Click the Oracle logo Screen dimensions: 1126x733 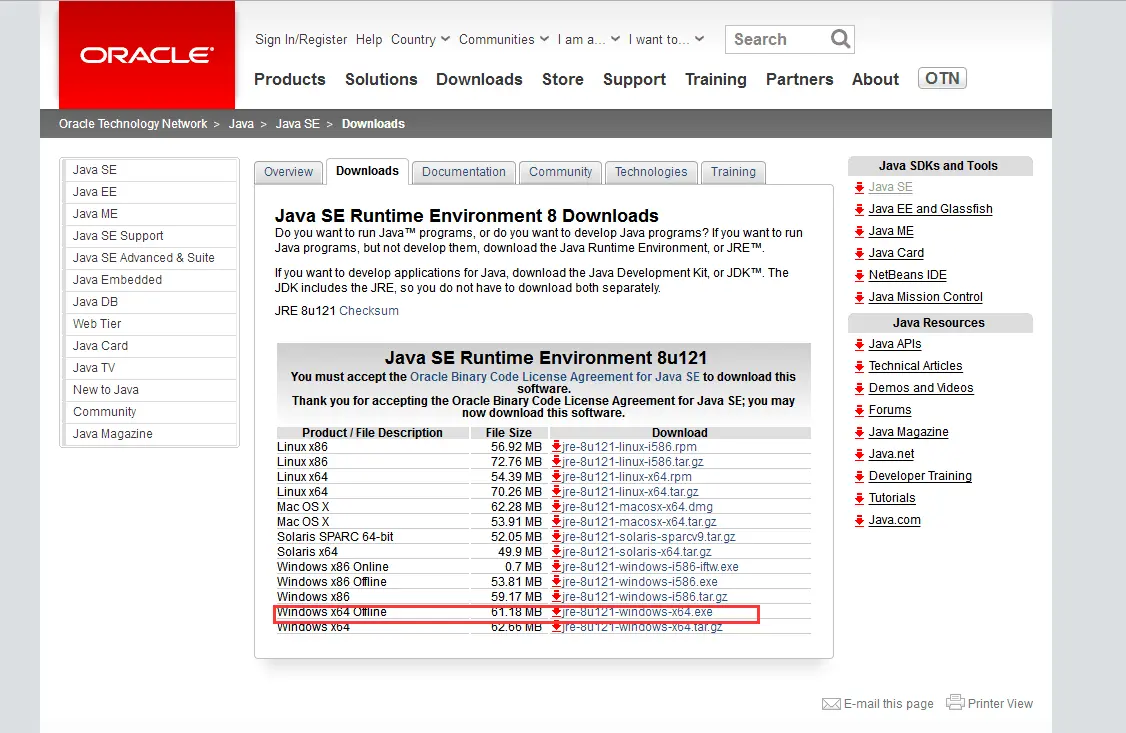[146, 55]
